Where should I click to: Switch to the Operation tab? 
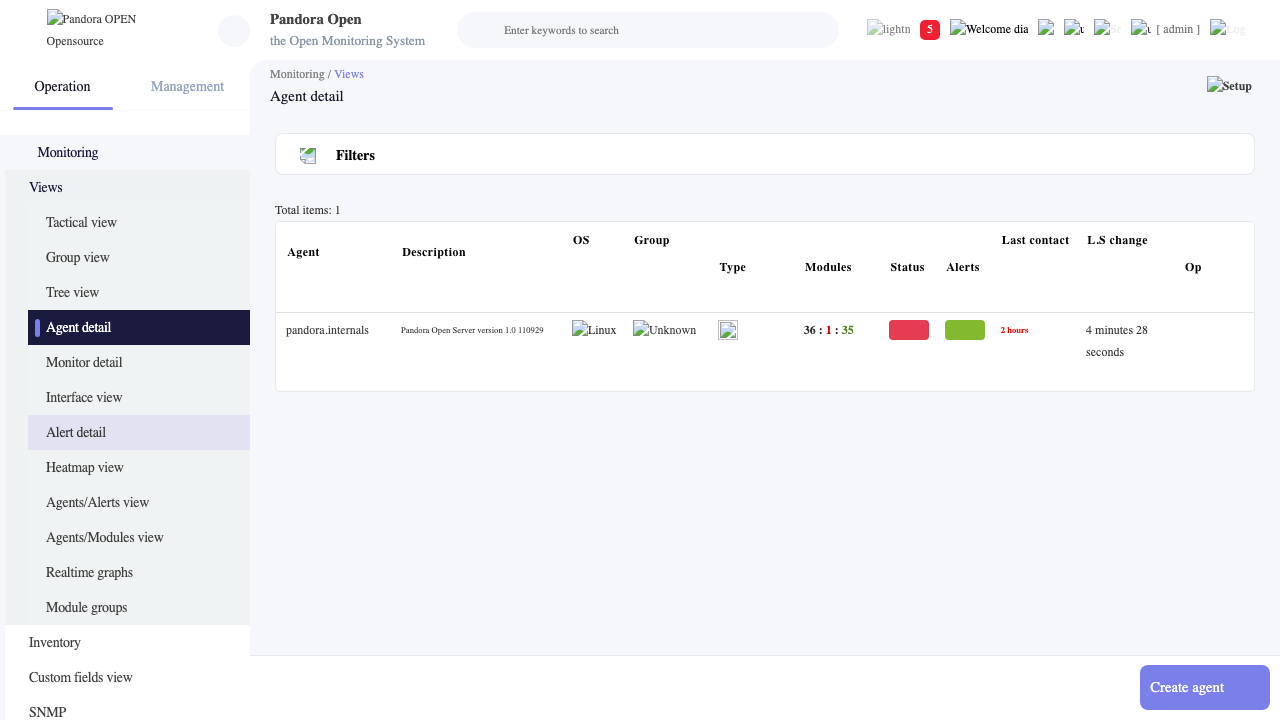(x=62, y=86)
